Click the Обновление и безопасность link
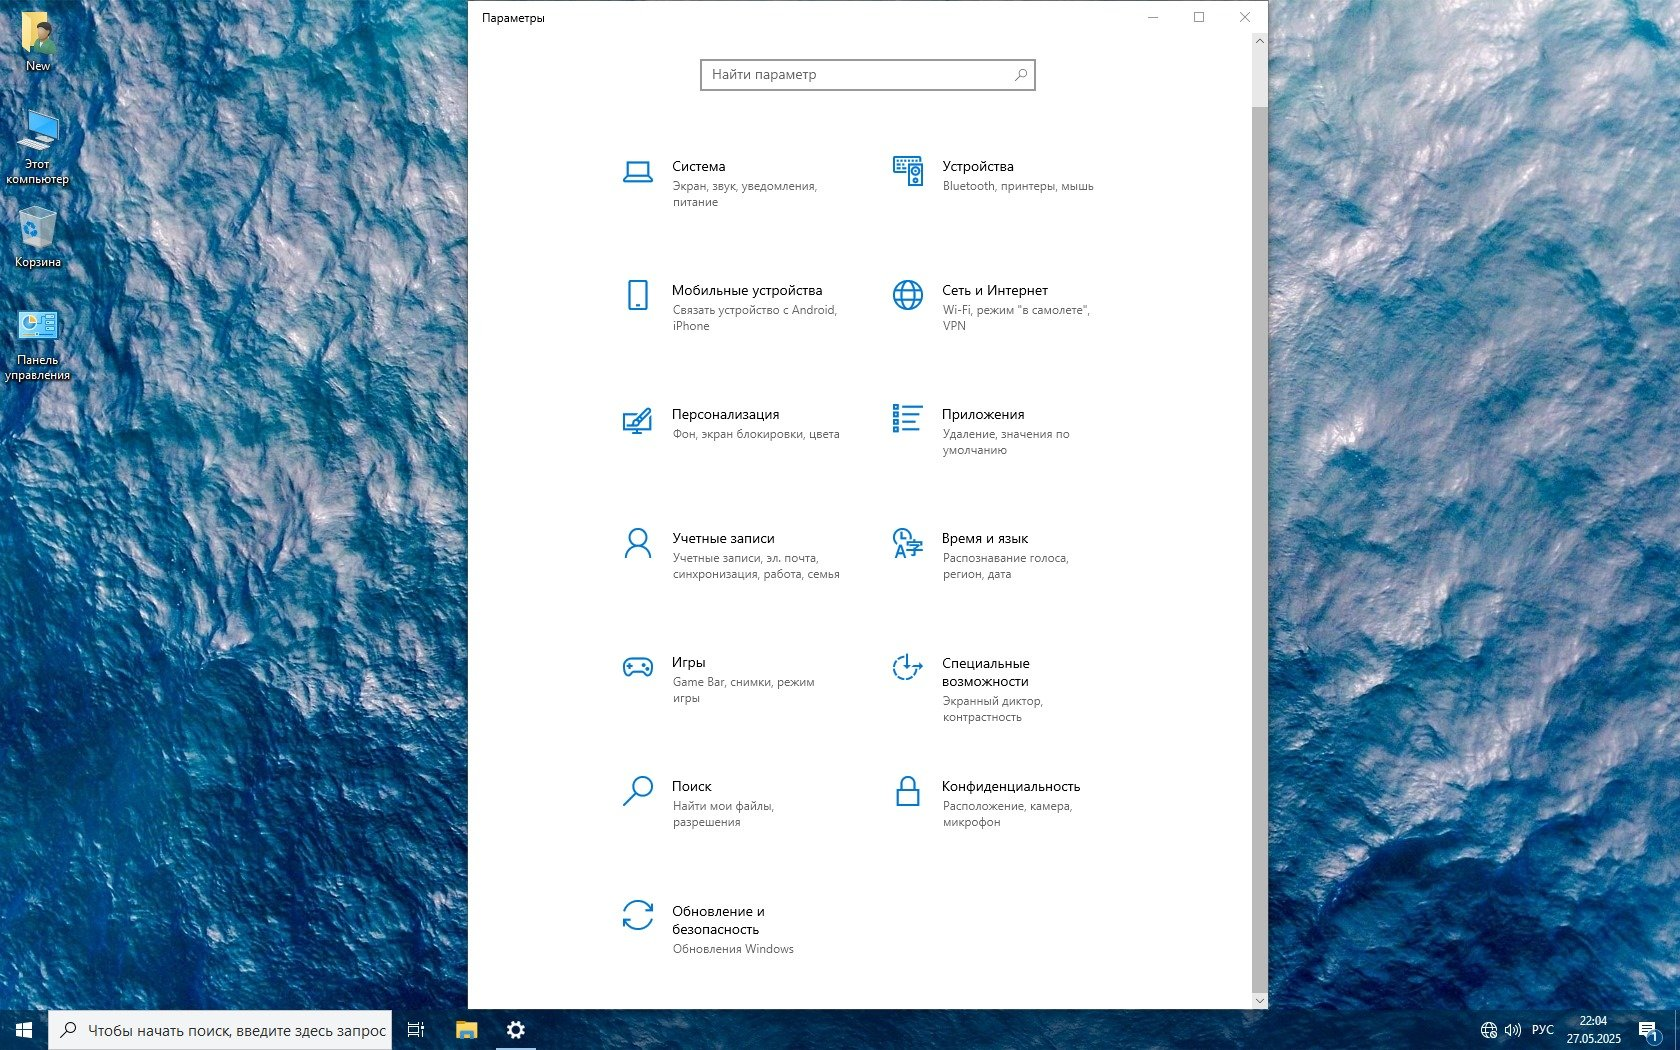The image size is (1680, 1050). tap(717, 920)
